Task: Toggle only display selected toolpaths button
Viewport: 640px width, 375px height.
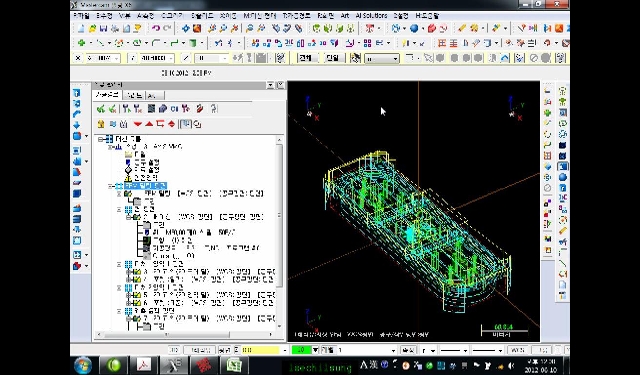Action: pos(186,124)
